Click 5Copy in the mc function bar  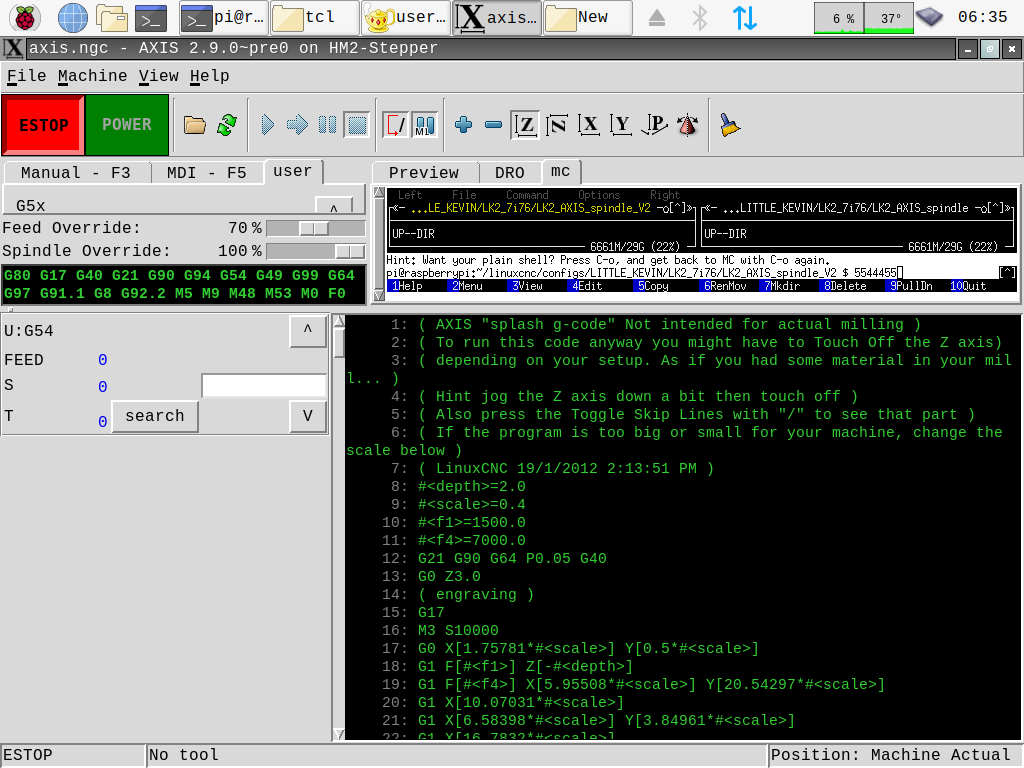(652, 286)
